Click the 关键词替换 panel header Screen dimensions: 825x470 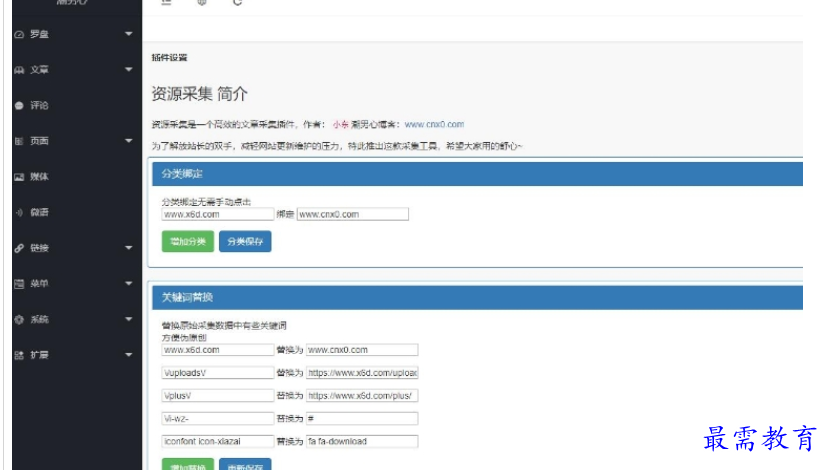tap(477, 297)
